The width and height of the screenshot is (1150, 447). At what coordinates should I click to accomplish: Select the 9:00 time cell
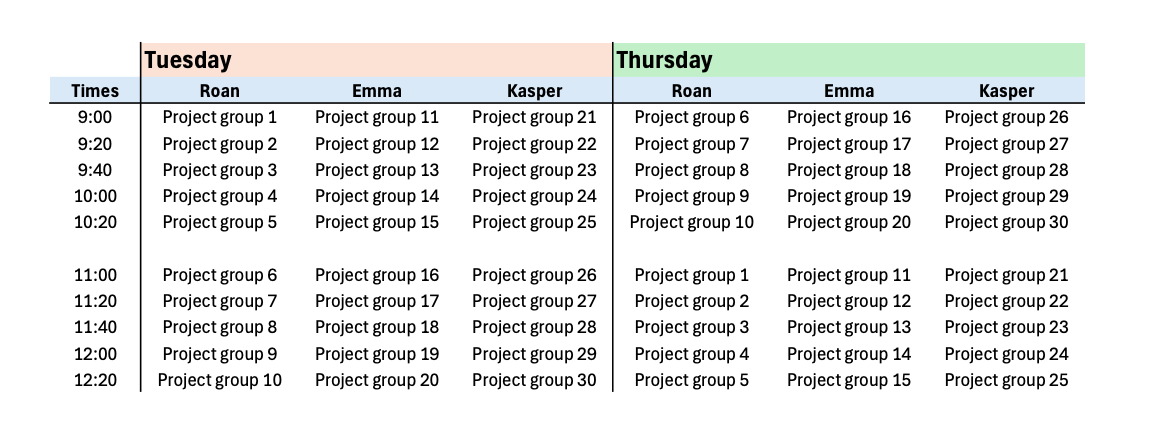95,118
